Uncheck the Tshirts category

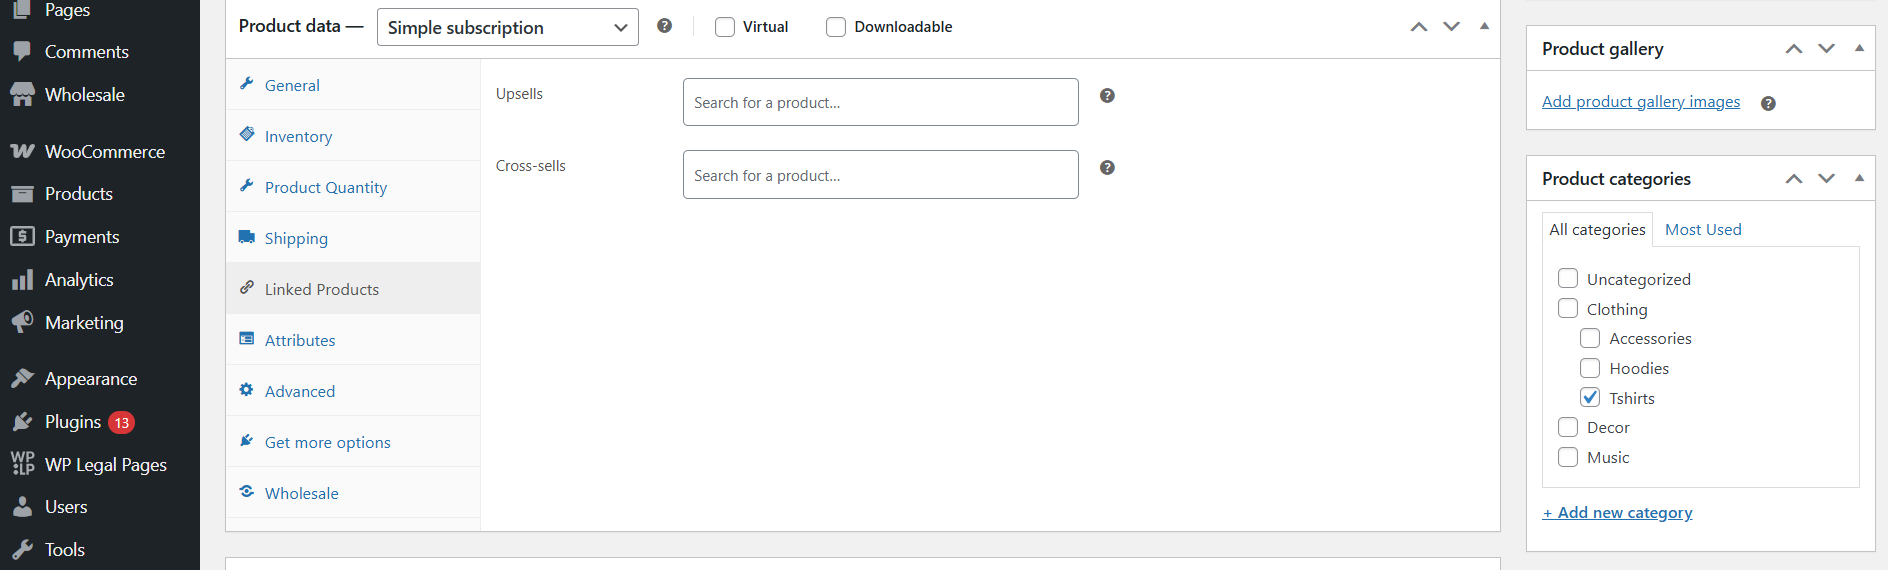[1590, 397]
